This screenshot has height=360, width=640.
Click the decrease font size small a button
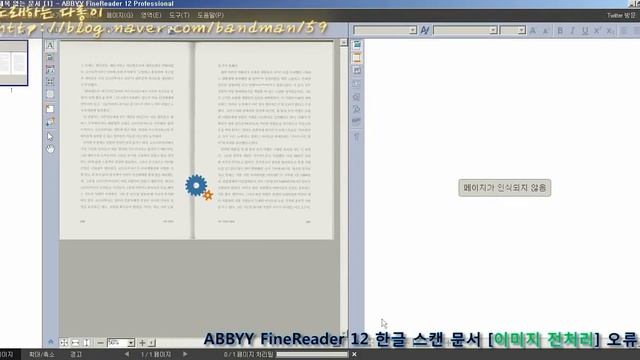(x=545, y=31)
